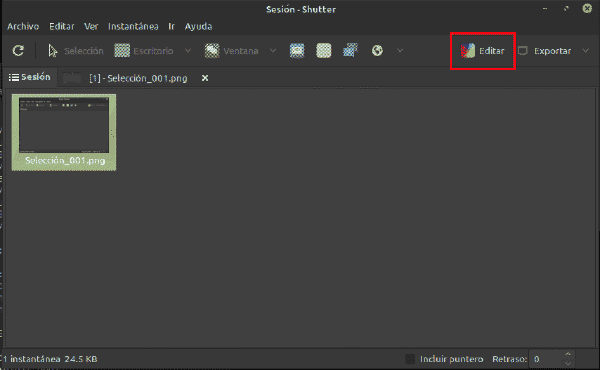Image resolution: width=600 pixels, height=370 pixels.
Task: Select the Selección_001.png thumbnail
Action: coord(64,132)
